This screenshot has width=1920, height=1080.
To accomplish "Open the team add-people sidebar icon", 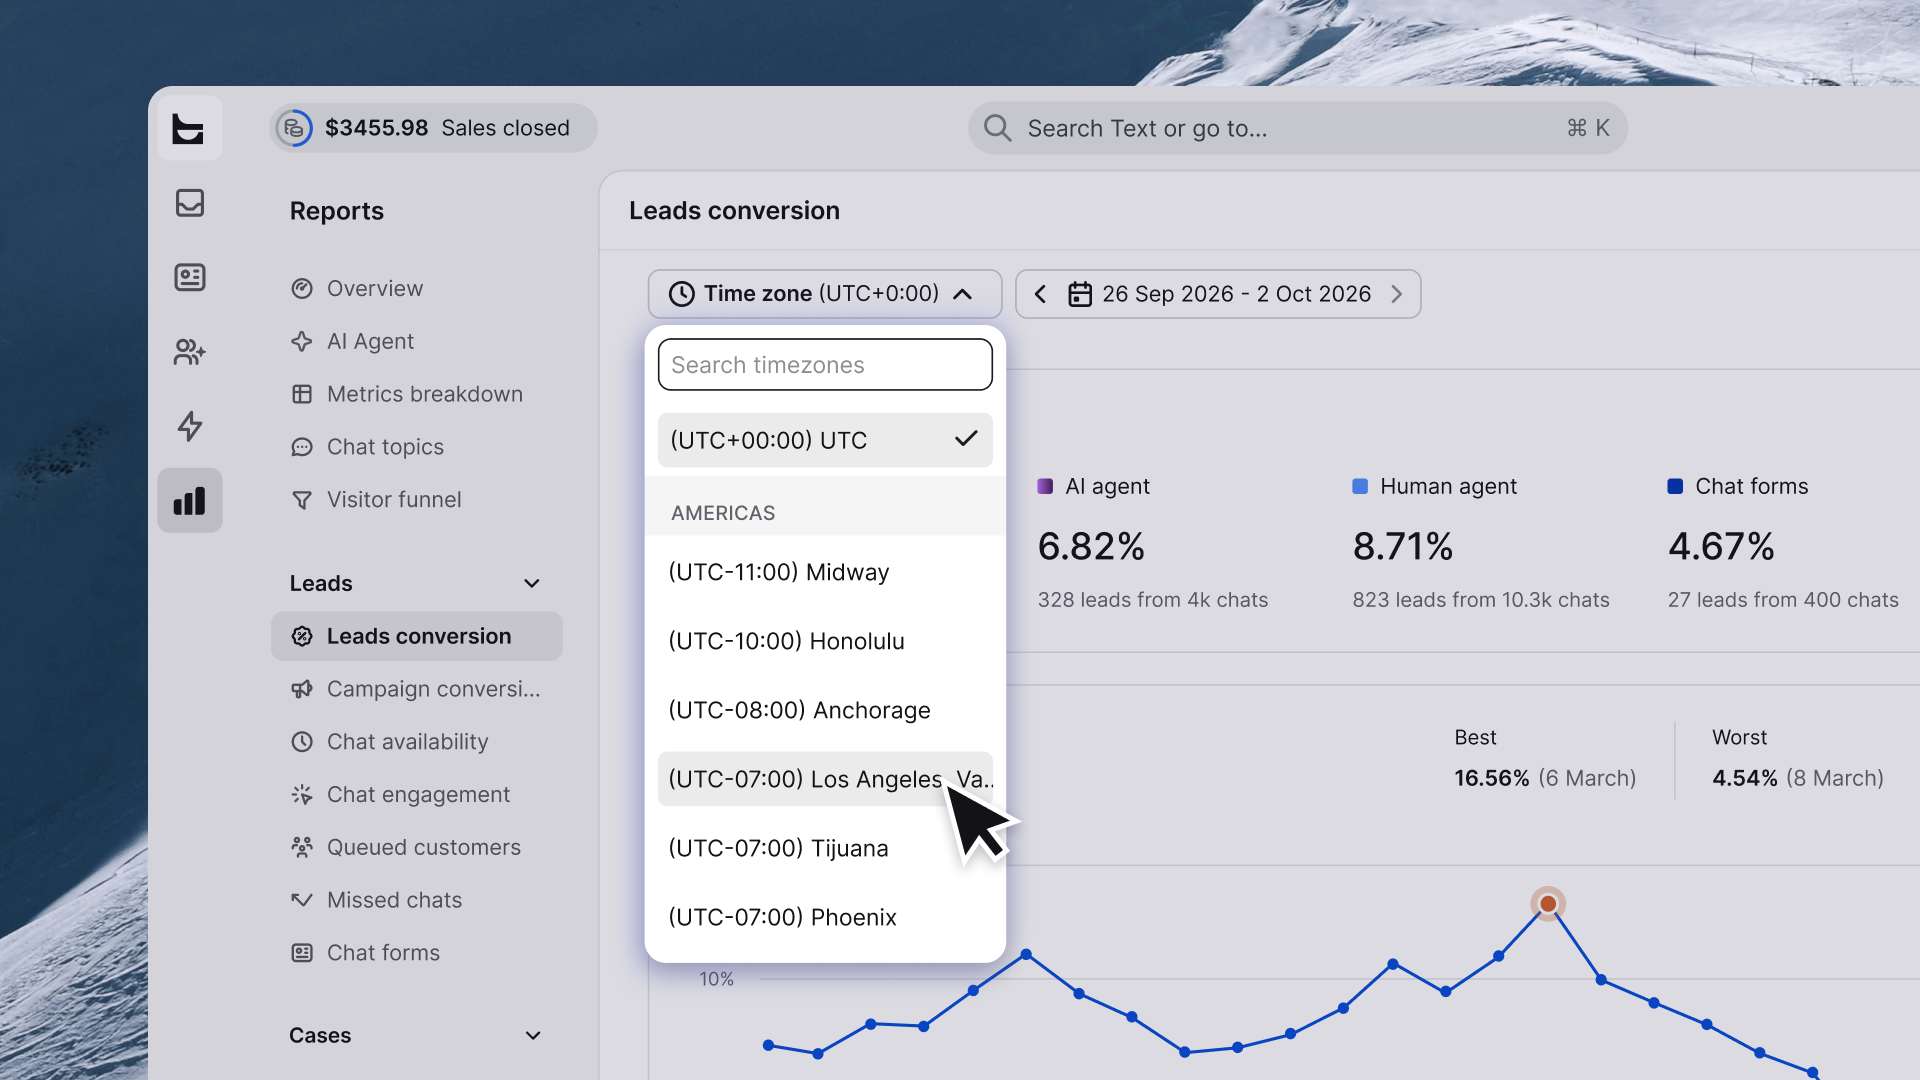I will pos(190,352).
